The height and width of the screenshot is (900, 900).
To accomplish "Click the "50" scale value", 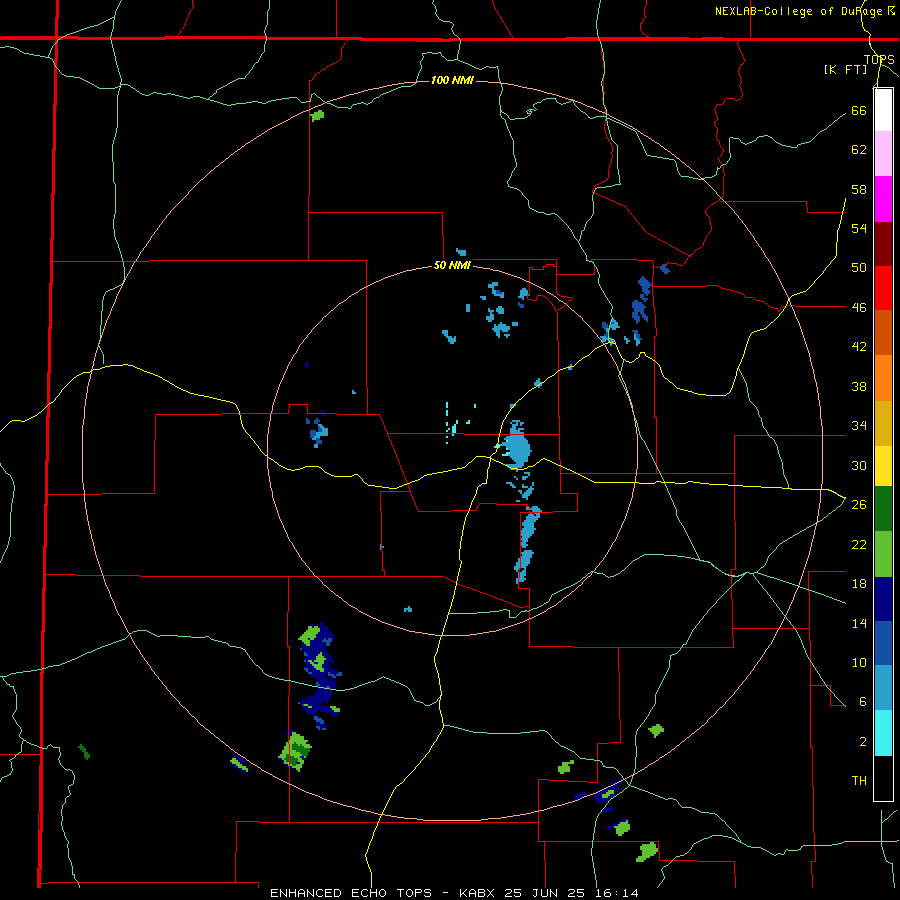I will pos(859,267).
